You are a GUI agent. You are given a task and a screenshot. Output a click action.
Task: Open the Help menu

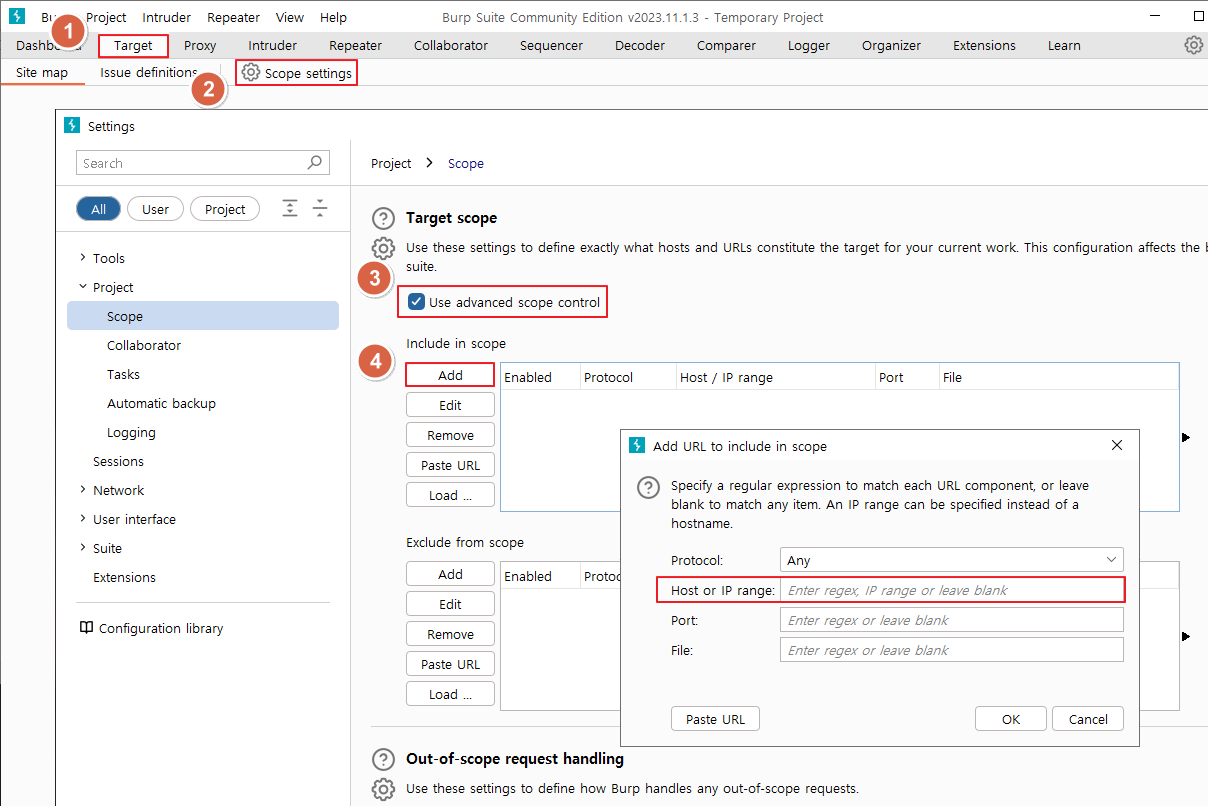333,17
